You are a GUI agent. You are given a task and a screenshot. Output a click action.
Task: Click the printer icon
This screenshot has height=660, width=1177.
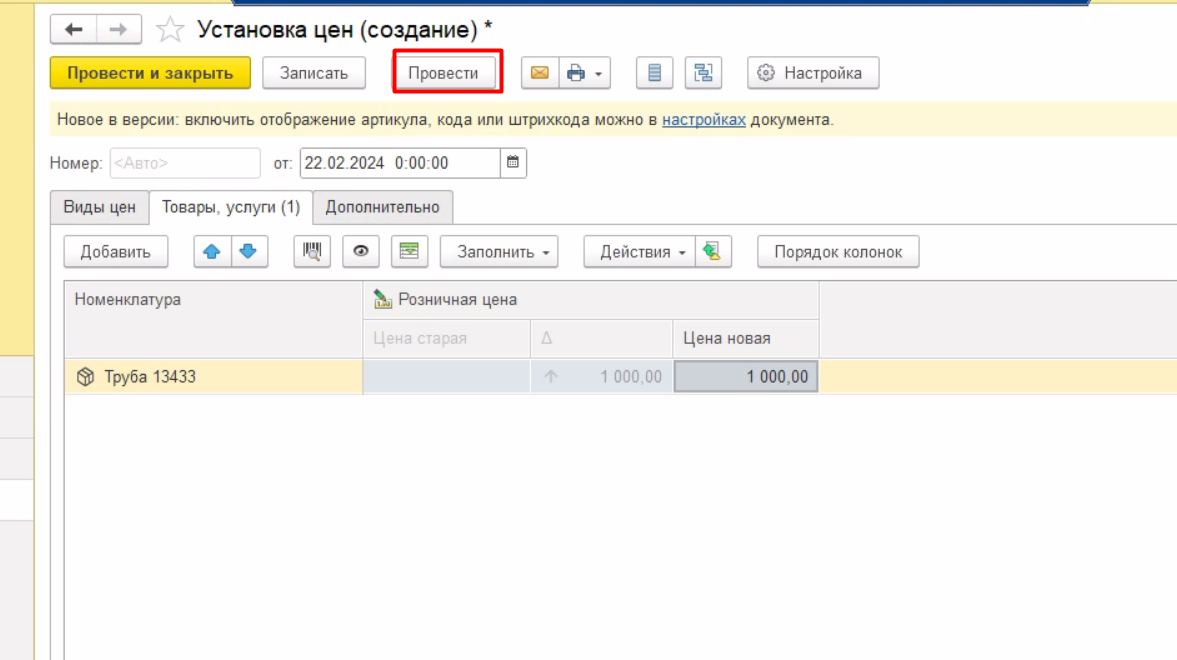pos(575,73)
